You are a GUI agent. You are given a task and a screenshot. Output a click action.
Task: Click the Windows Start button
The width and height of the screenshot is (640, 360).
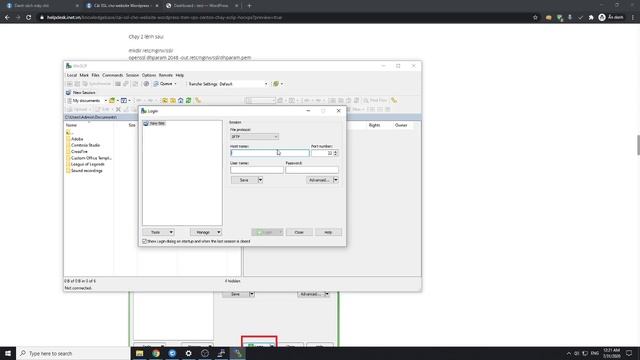8,353
